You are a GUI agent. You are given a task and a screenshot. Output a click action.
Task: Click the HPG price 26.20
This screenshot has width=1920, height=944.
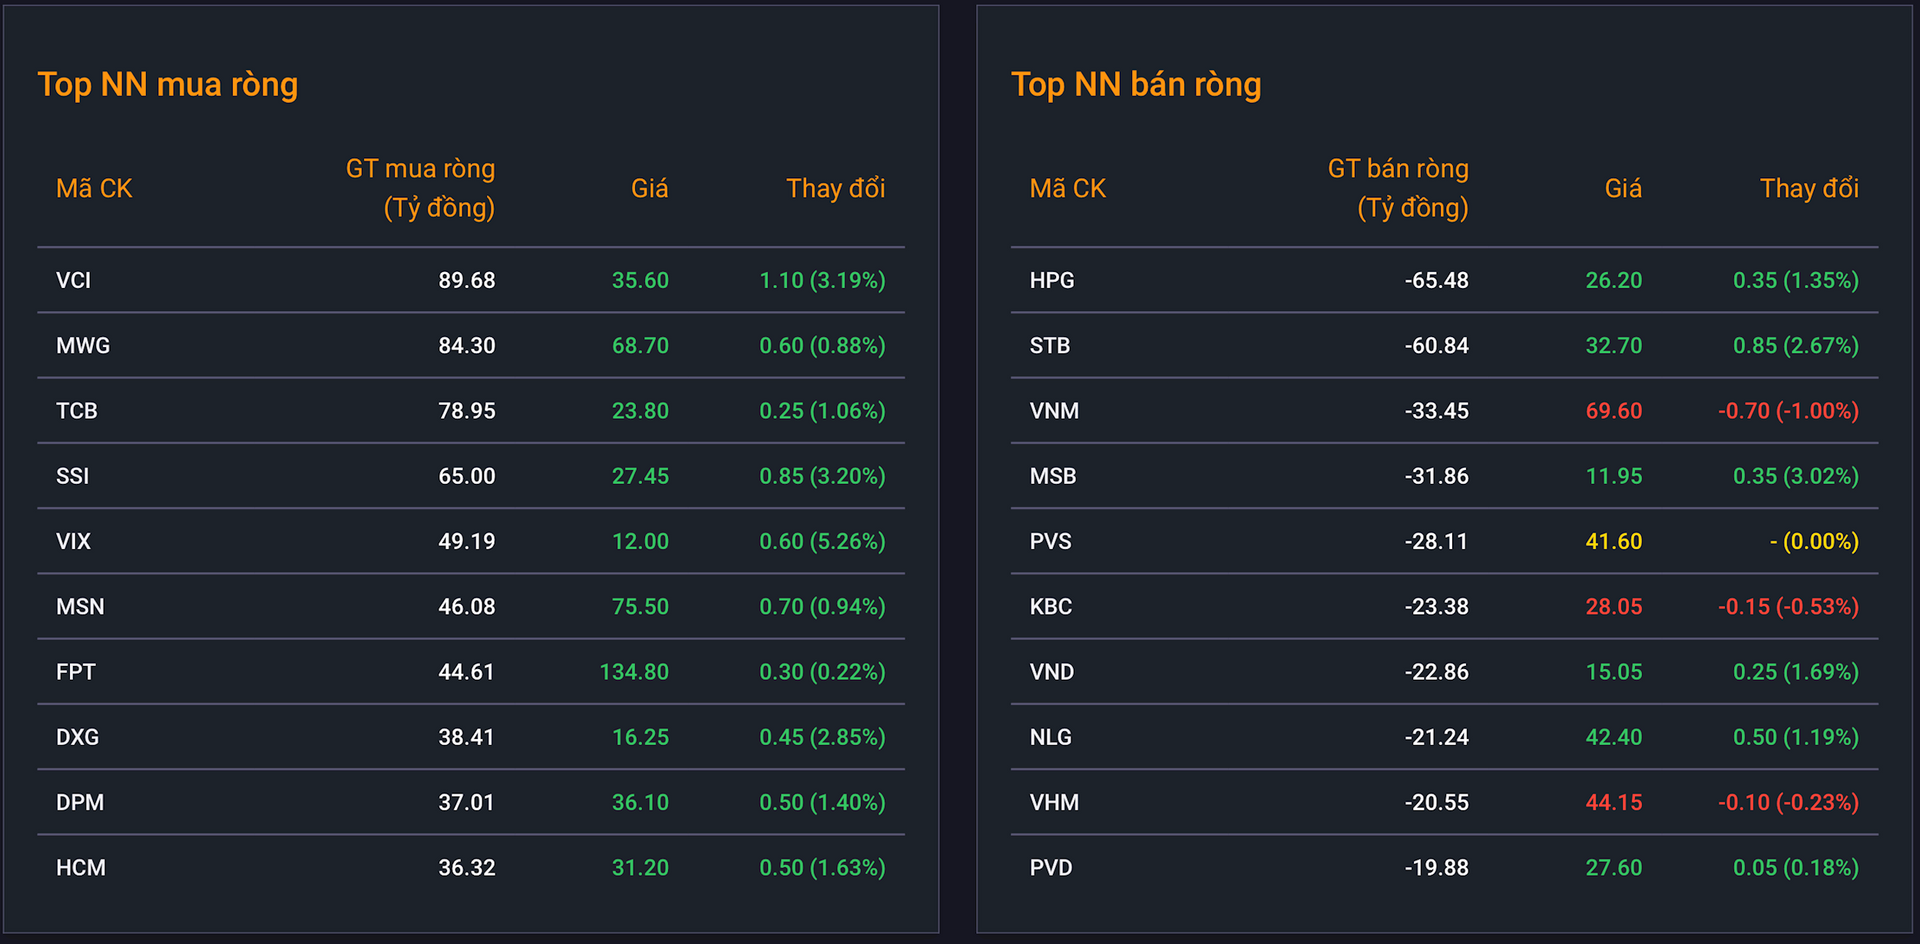click(1614, 280)
